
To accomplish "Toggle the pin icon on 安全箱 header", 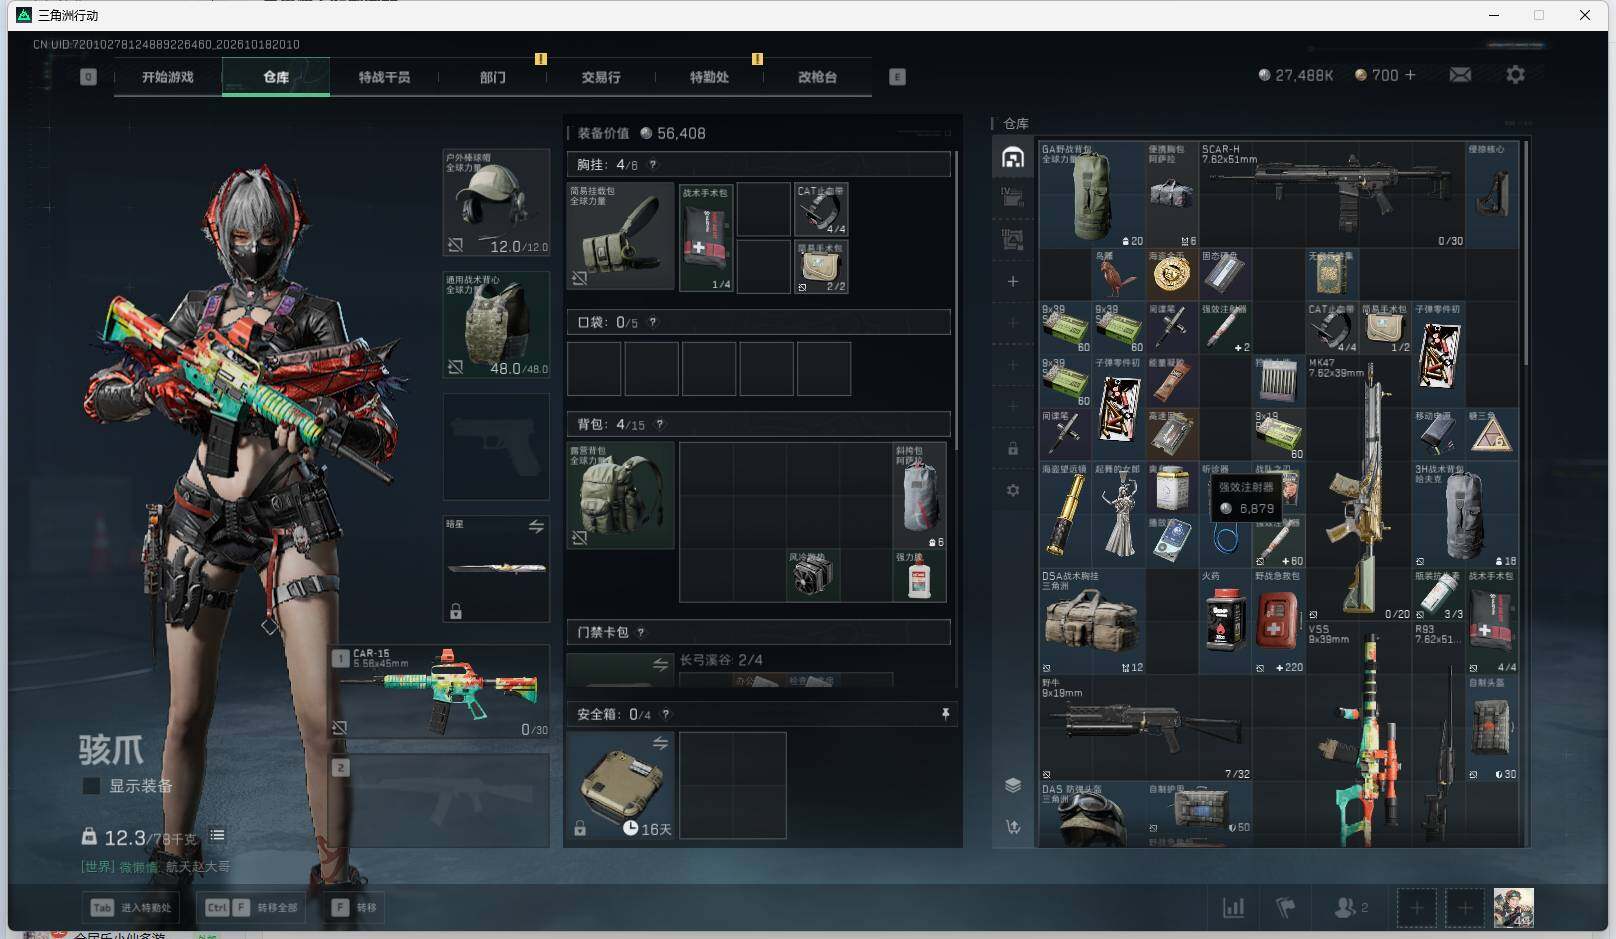I will [945, 713].
